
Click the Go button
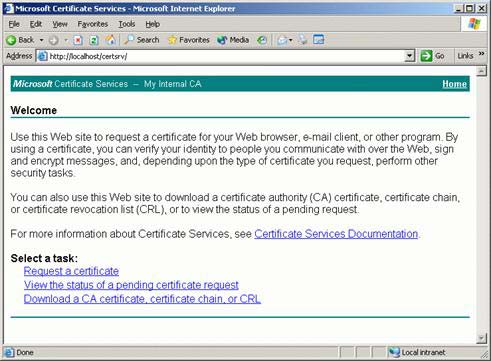click(x=432, y=56)
